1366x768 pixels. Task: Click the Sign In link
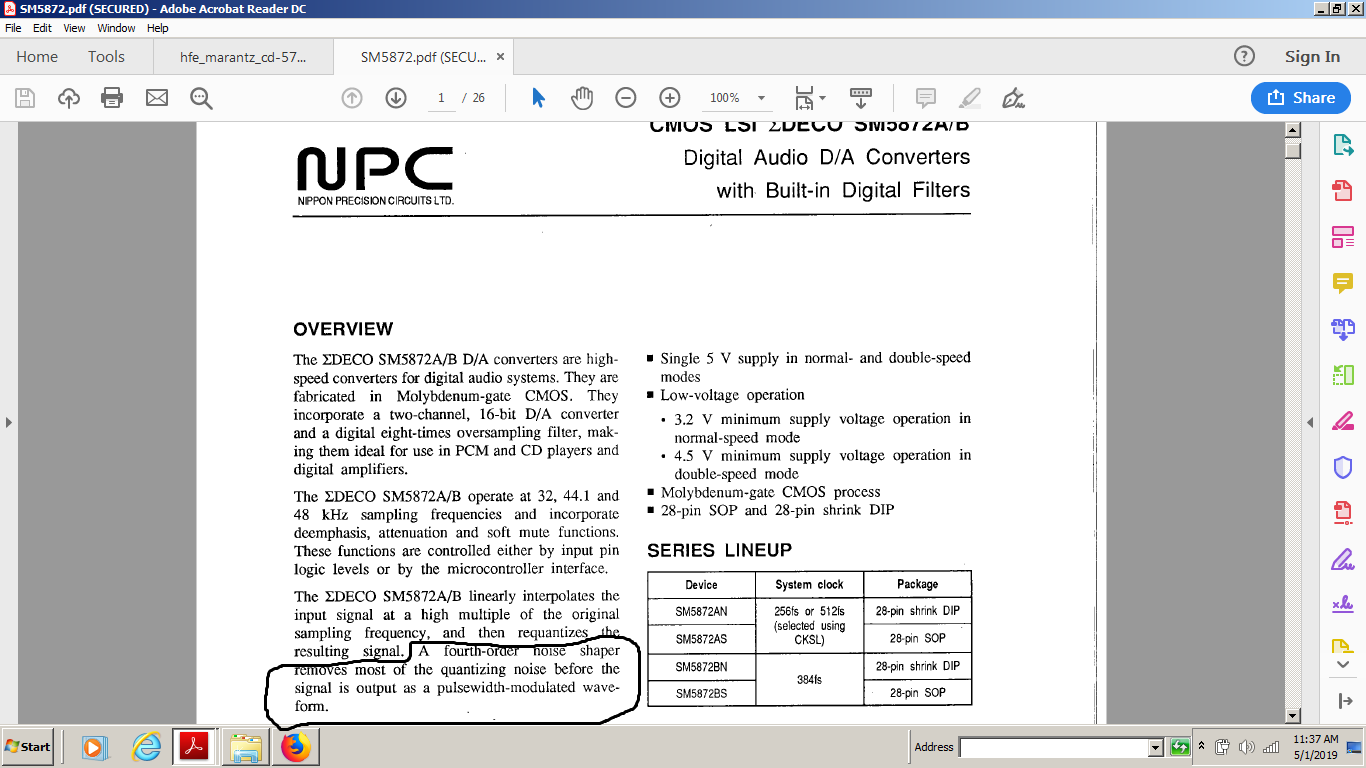coord(1312,57)
